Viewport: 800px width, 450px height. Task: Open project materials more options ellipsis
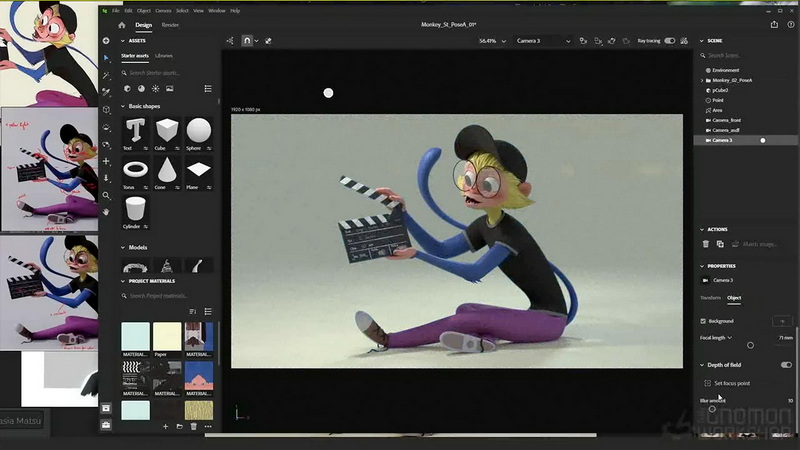pyautogui.click(x=208, y=427)
